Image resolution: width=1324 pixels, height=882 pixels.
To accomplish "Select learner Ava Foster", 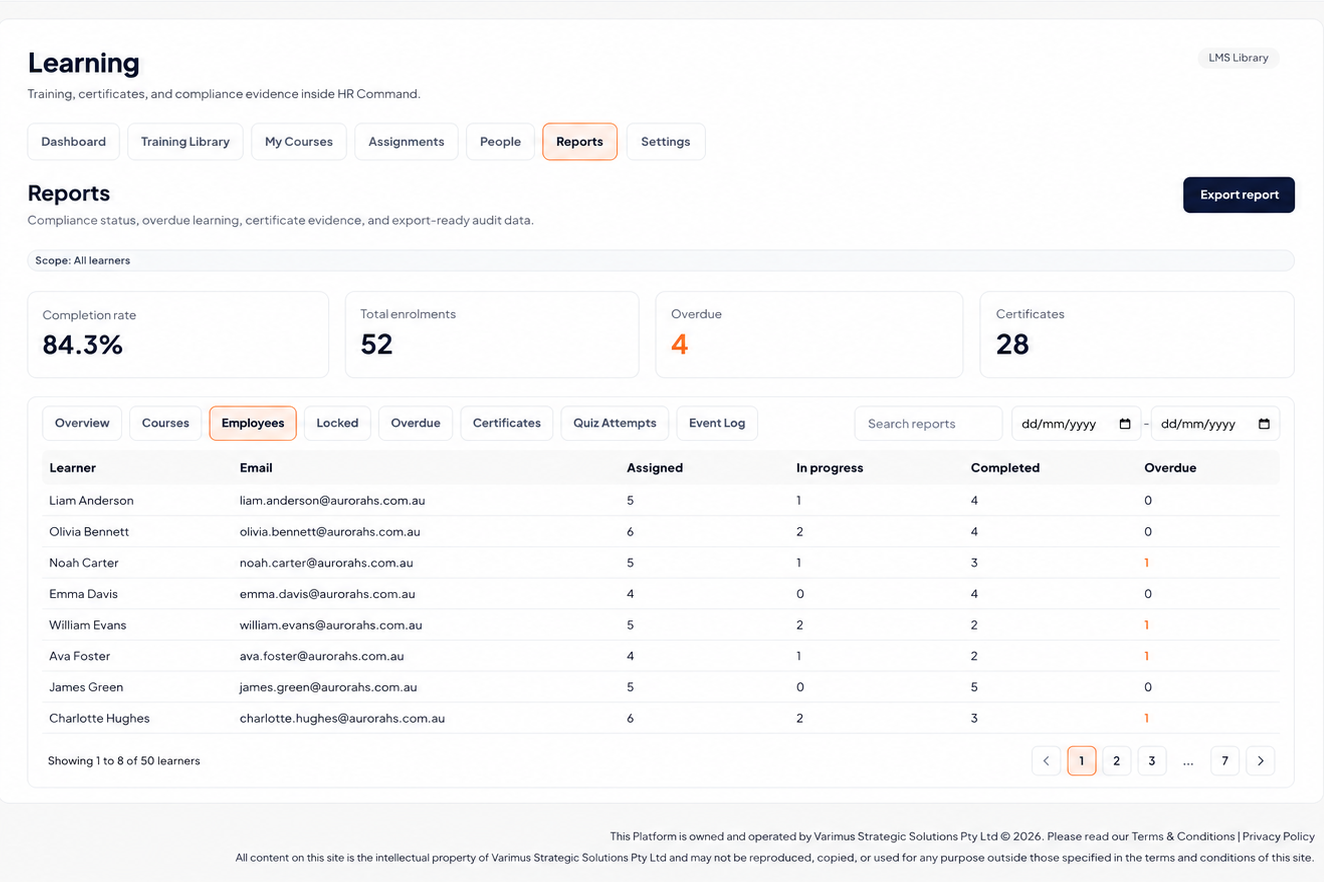I will coord(80,656).
